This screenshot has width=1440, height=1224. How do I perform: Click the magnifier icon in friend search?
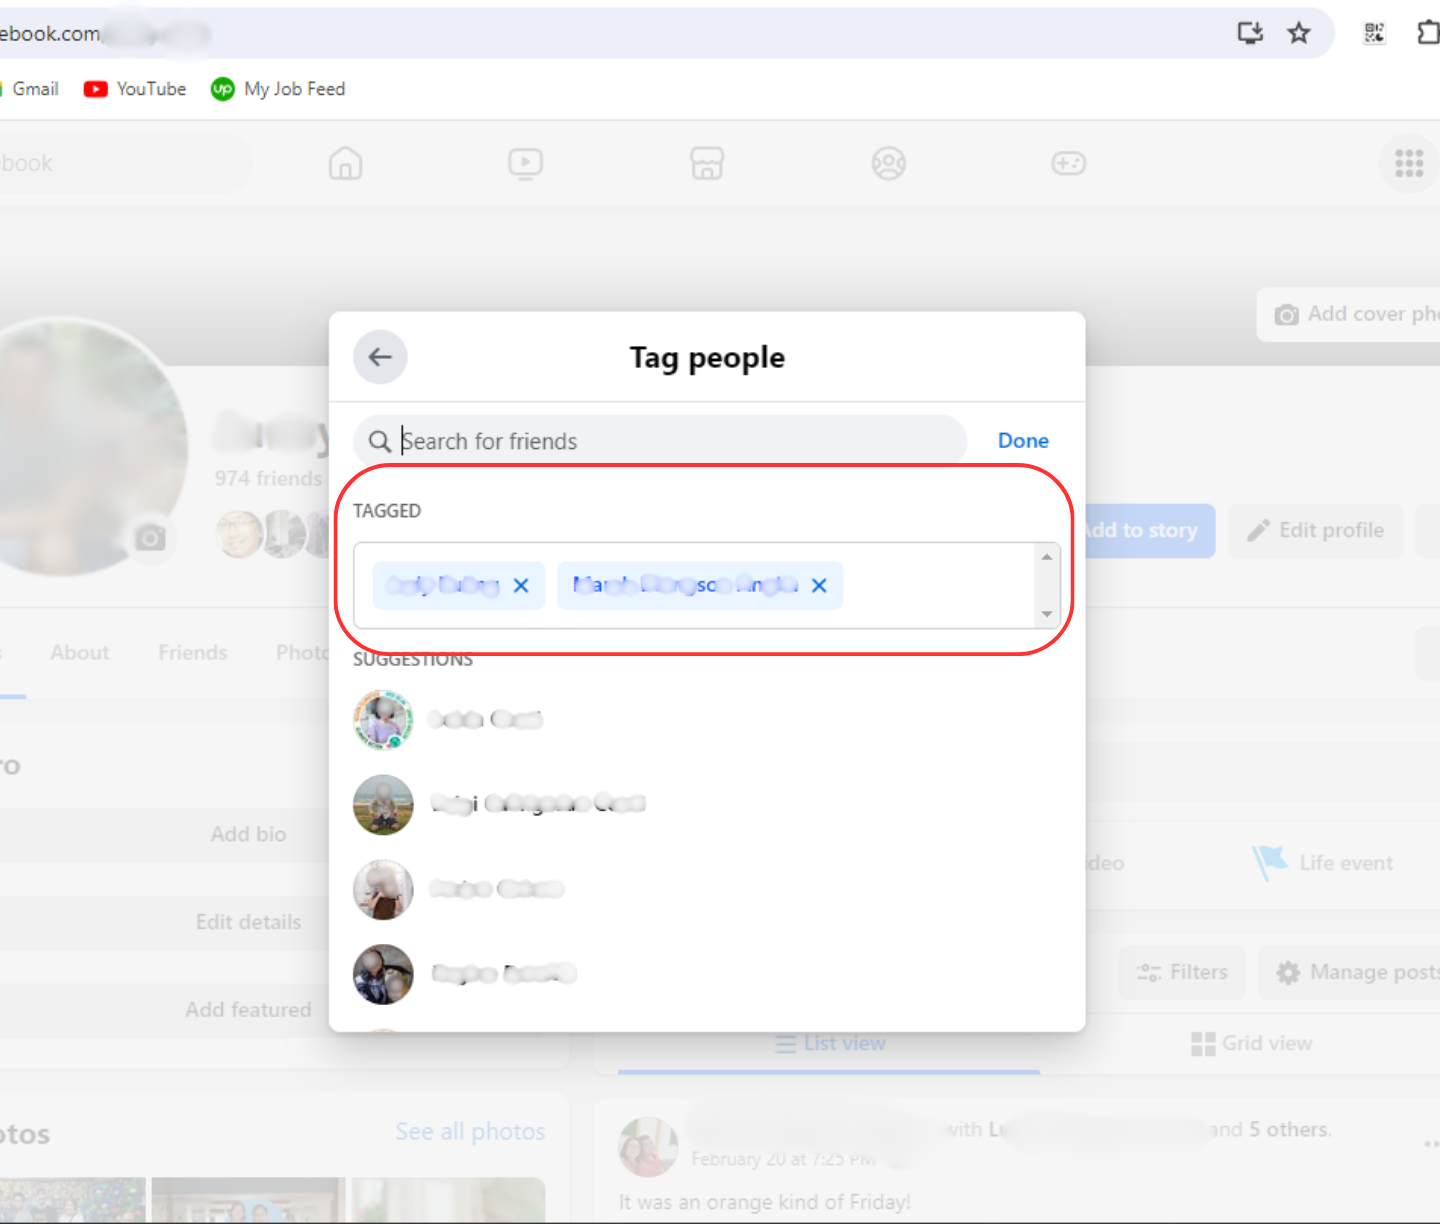click(379, 441)
